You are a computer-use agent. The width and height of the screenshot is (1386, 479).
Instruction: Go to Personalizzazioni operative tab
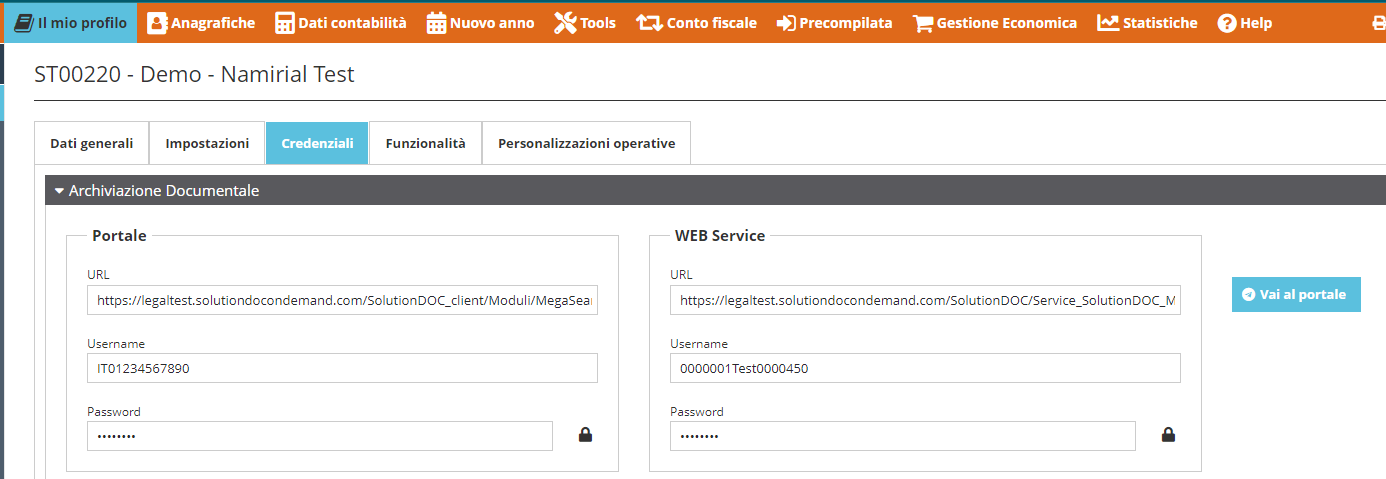tap(586, 143)
